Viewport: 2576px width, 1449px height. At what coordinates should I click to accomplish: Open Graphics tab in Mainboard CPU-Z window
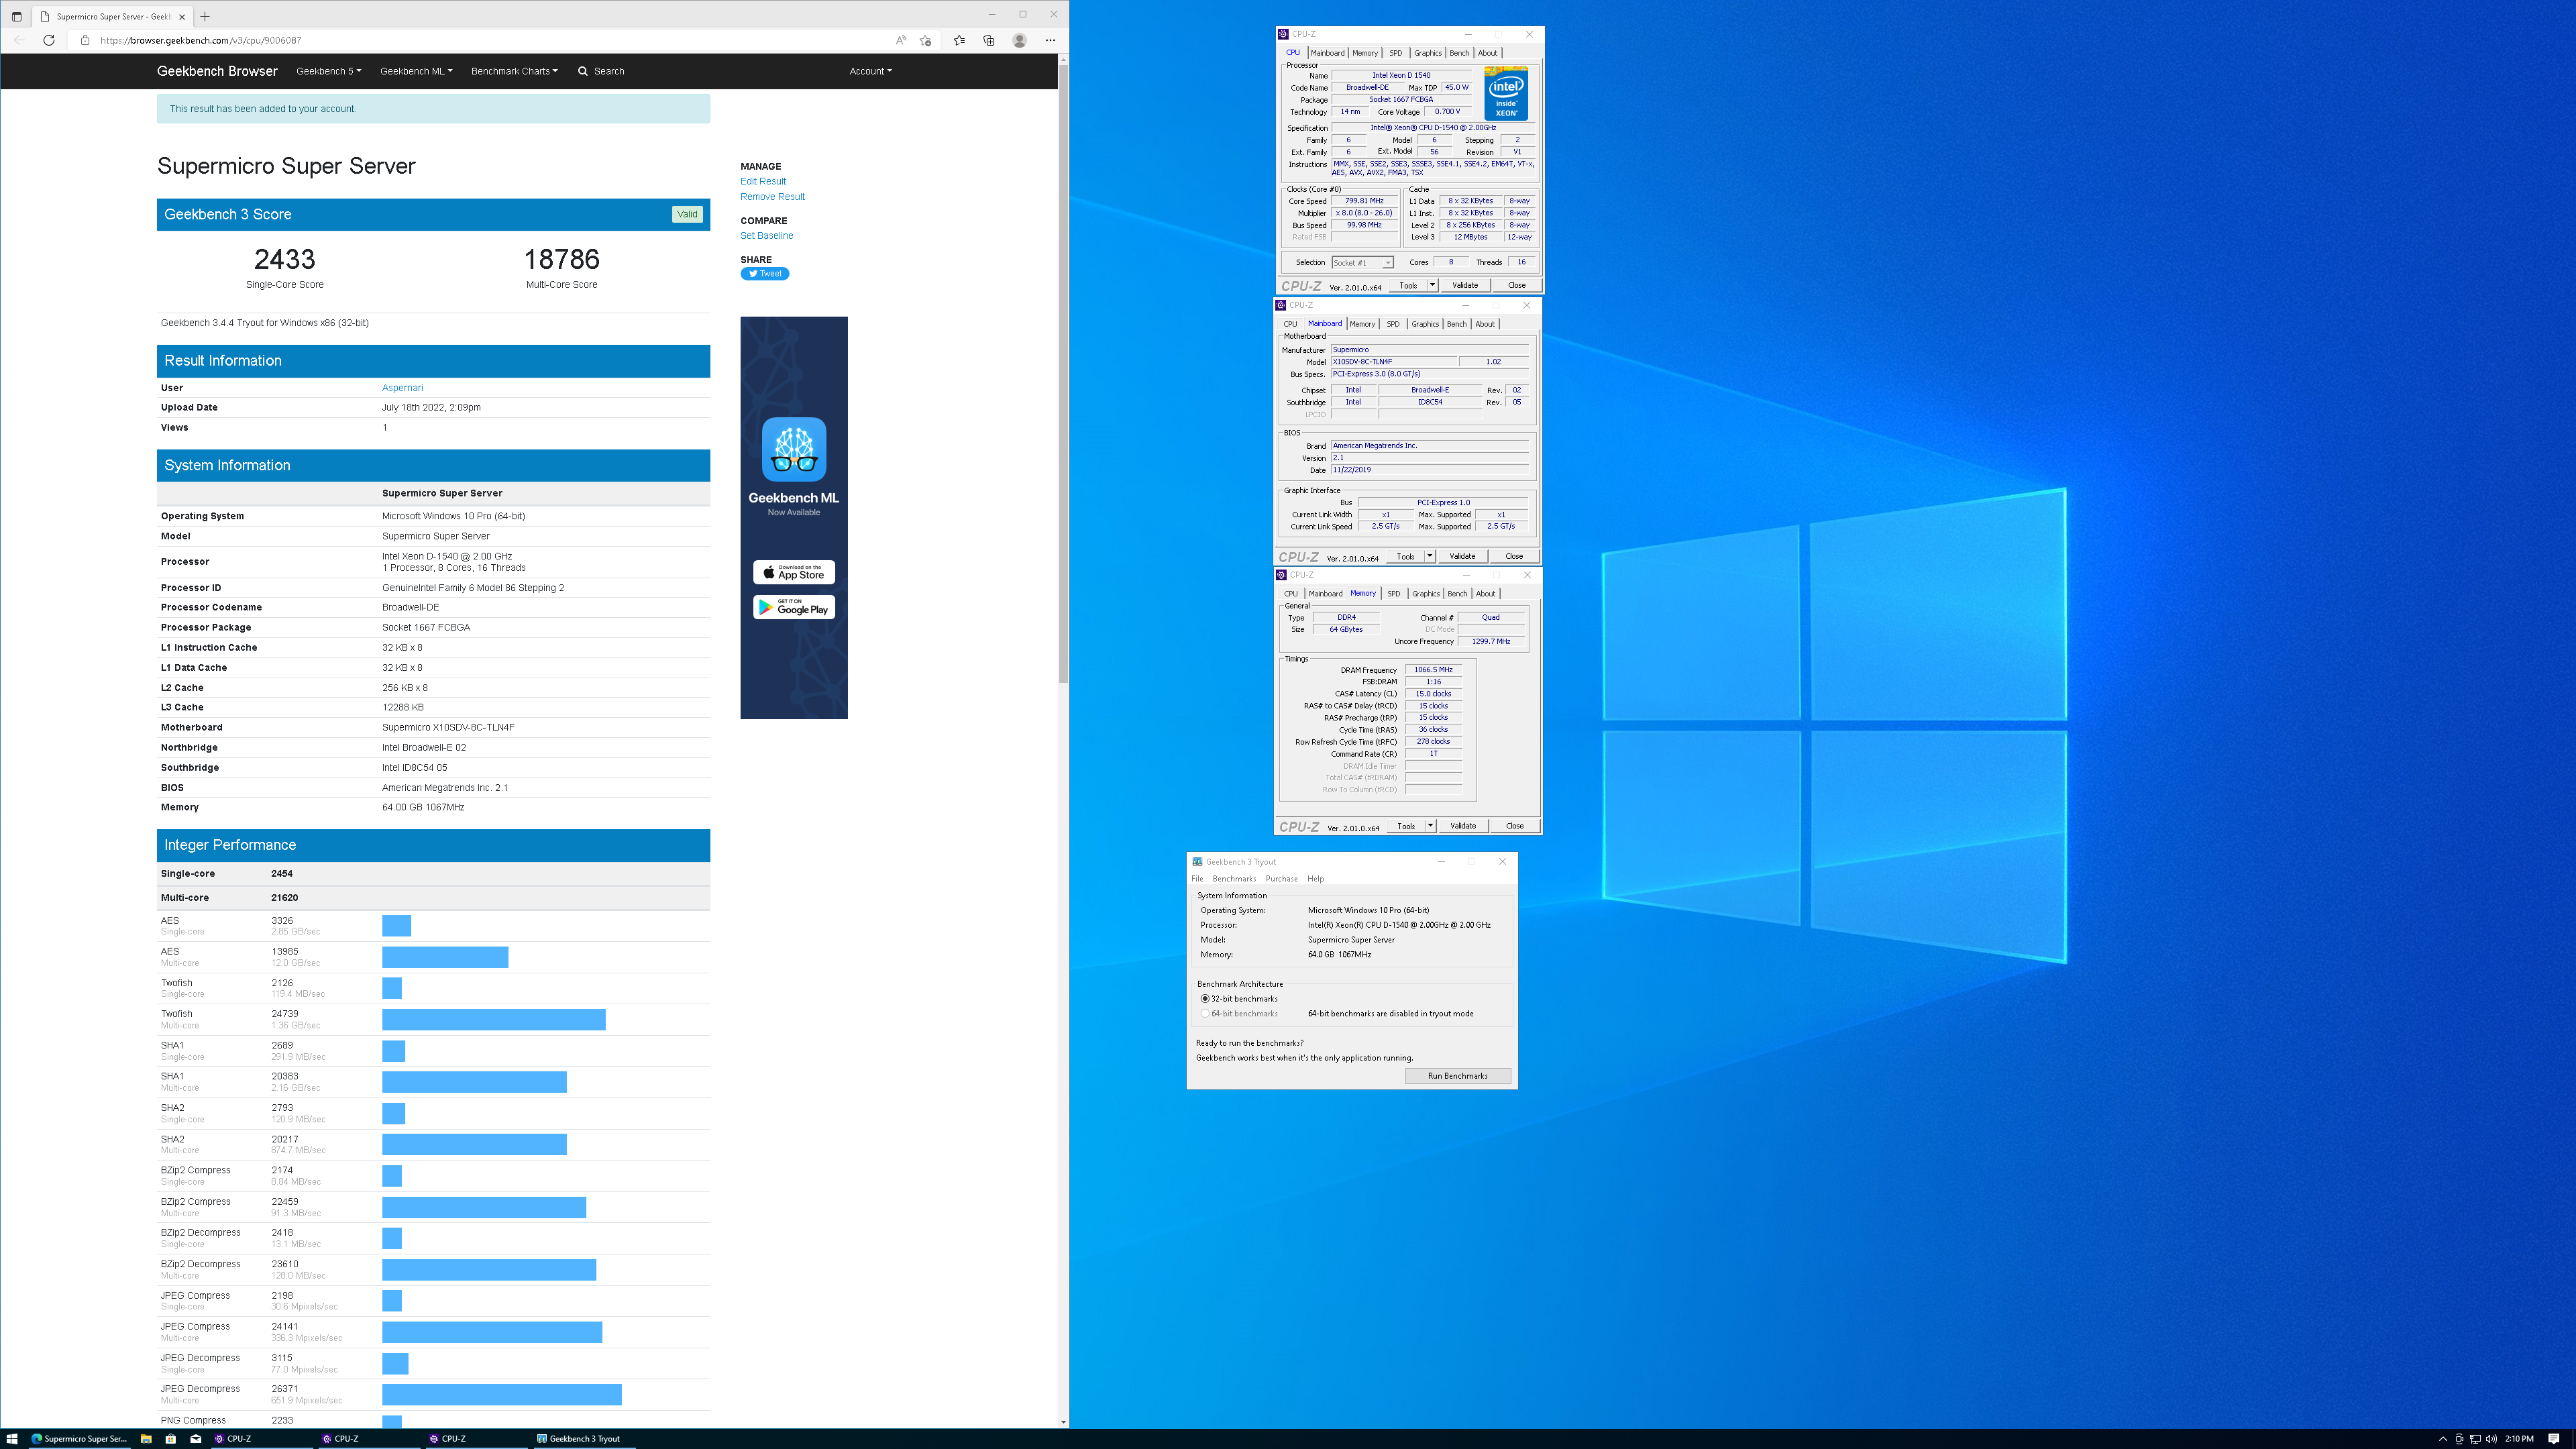click(x=1425, y=324)
